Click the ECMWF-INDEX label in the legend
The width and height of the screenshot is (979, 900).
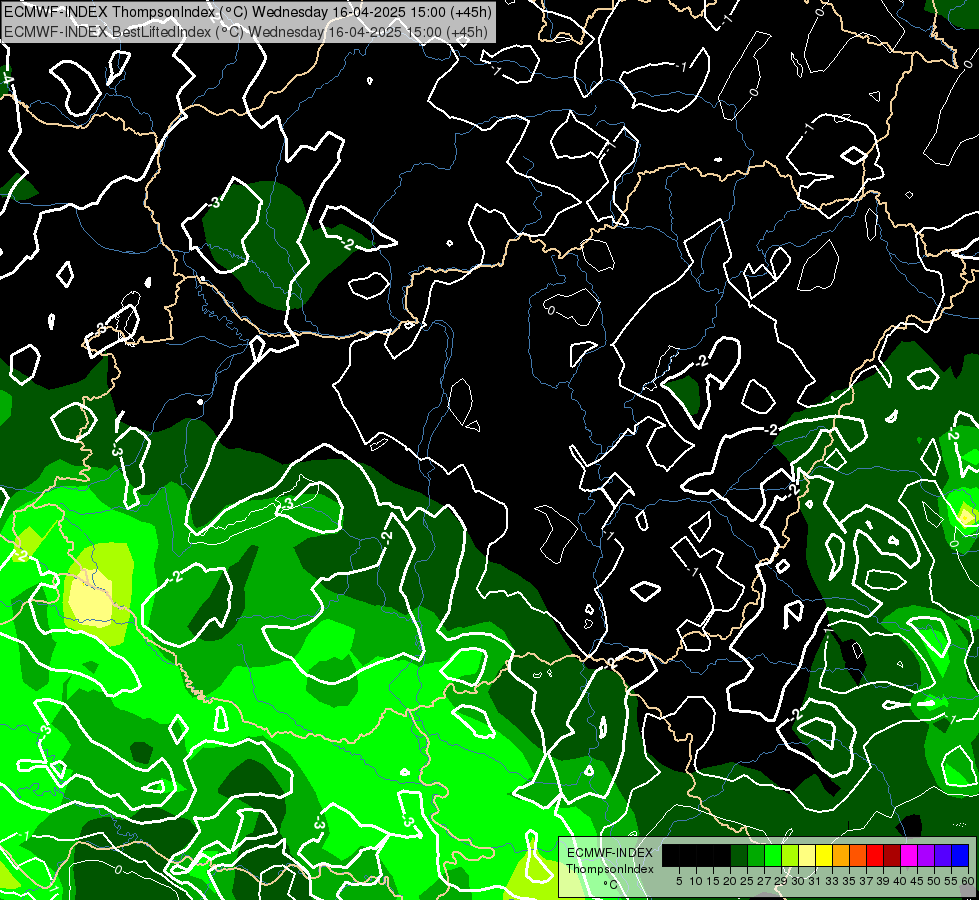coord(610,853)
